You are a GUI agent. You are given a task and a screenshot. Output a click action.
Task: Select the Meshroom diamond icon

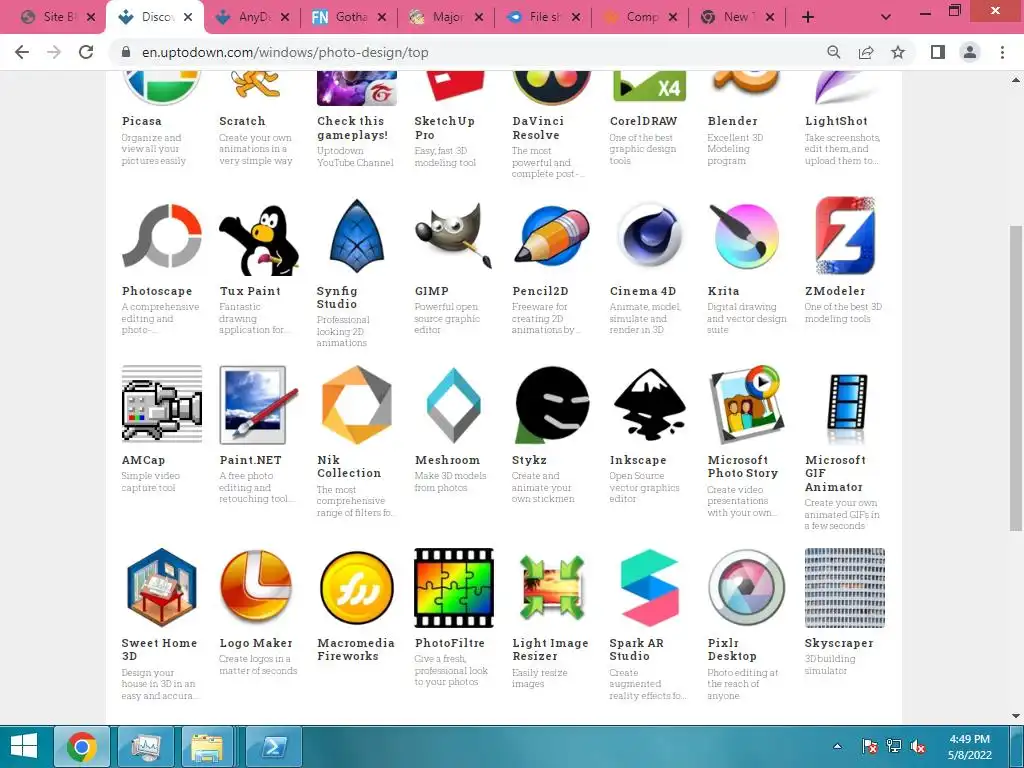(x=453, y=405)
